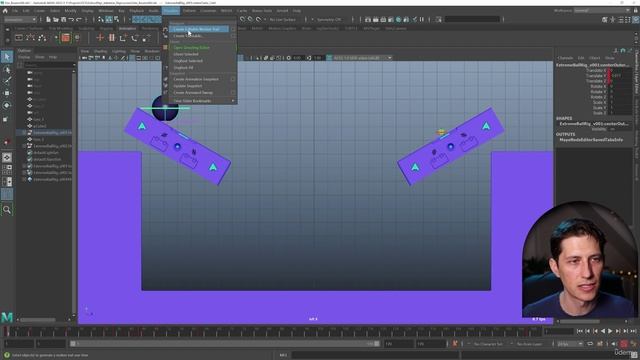The height and width of the screenshot is (360, 640).
Task: Choose Ghost Selected menu entry
Action: pyautogui.click(x=186, y=54)
